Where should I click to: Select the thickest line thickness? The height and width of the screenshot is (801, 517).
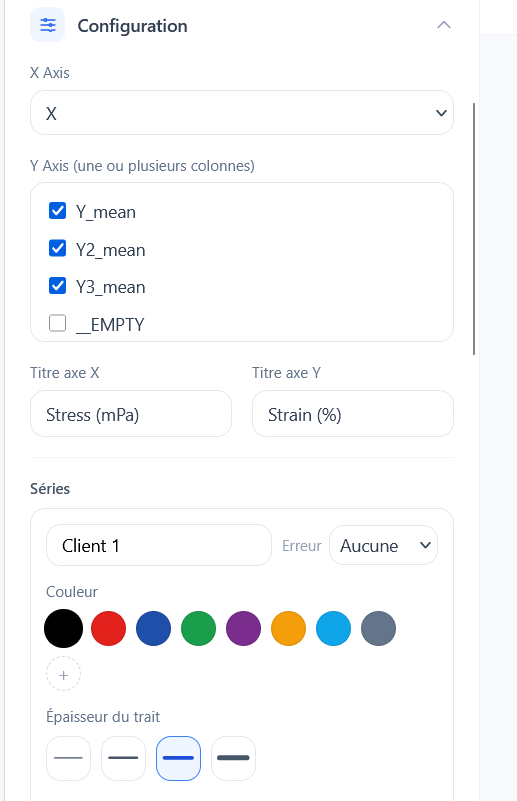pyautogui.click(x=233, y=758)
